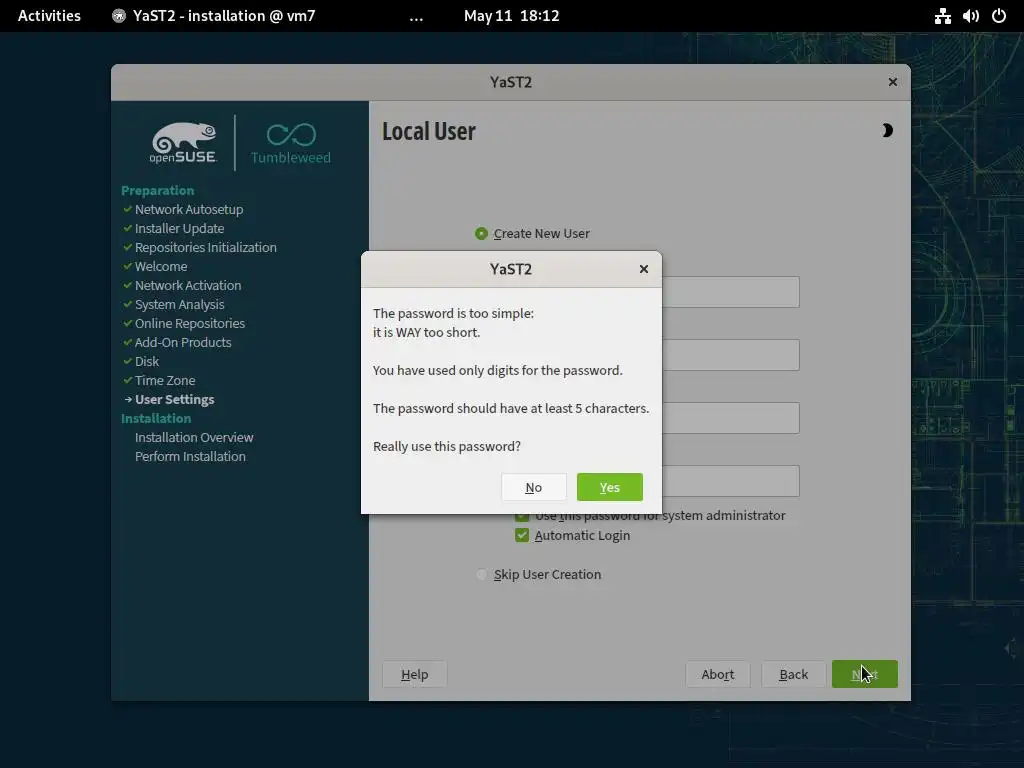
Task: Click Installation Overview step
Action: 194,438
